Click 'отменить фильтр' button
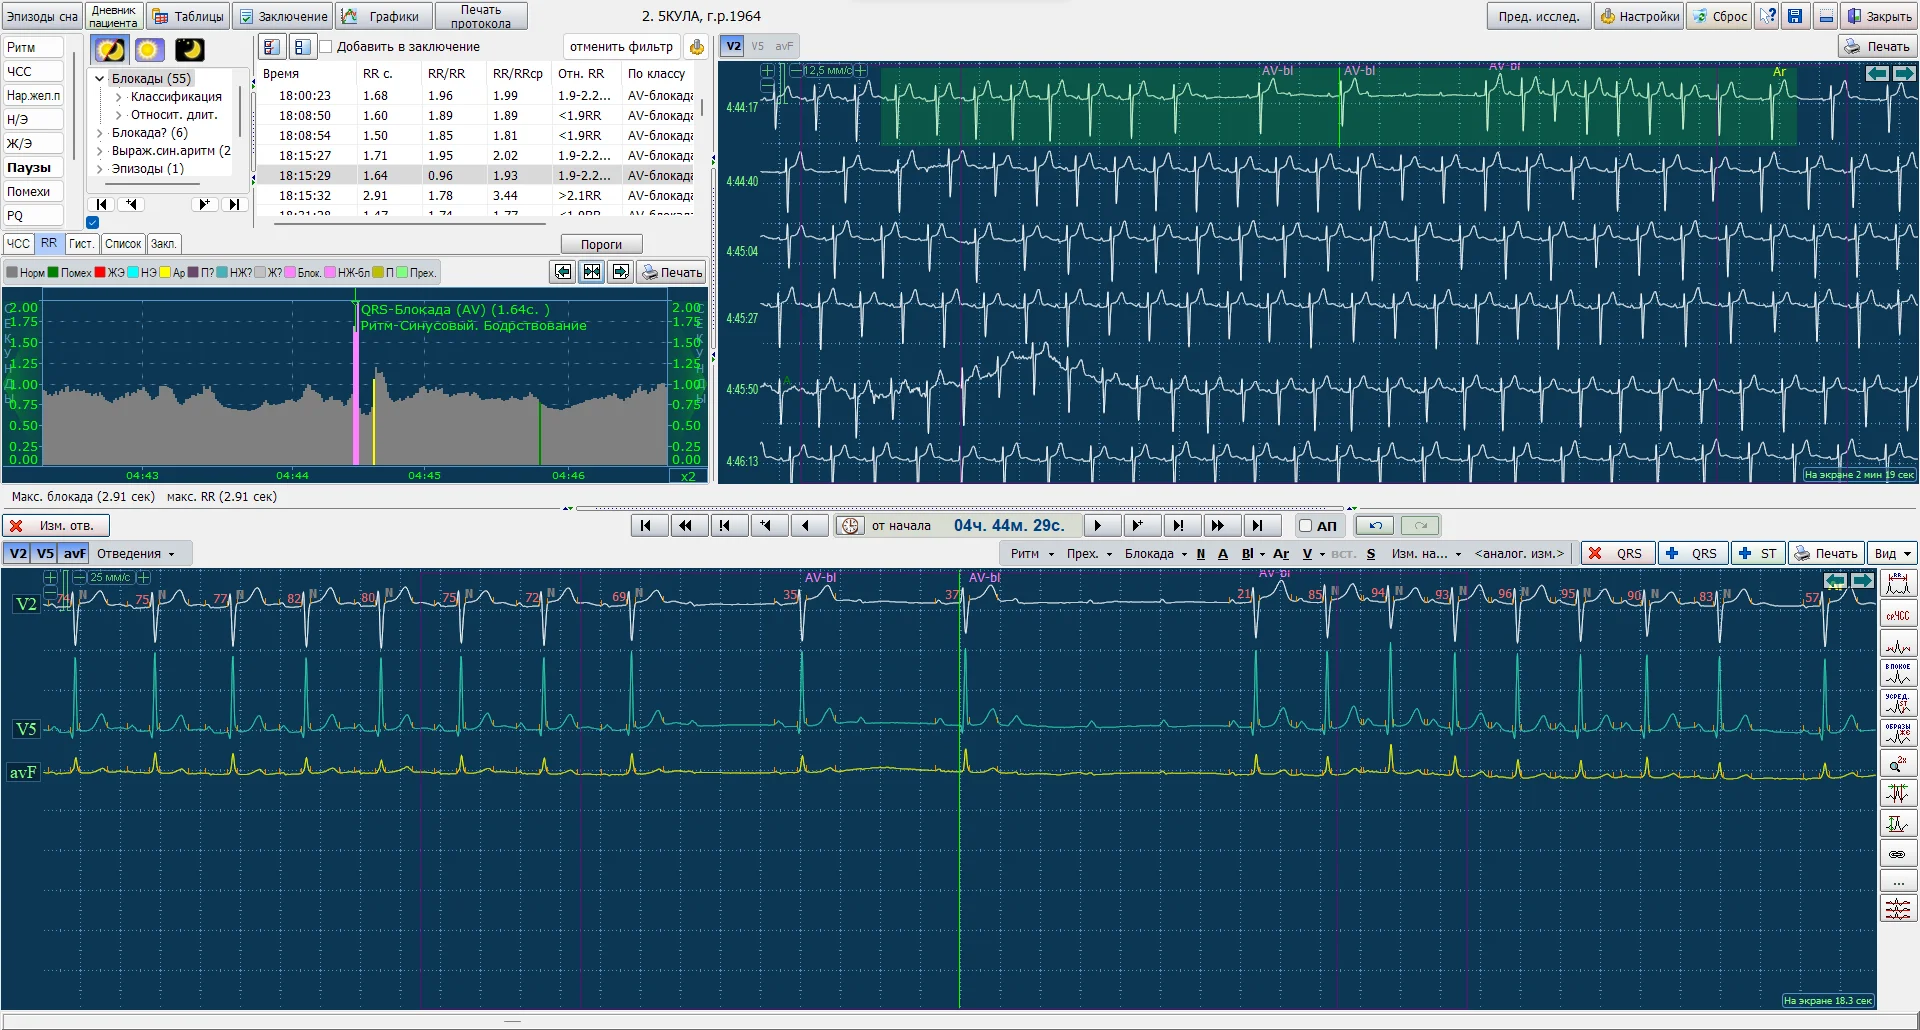Image resolution: width=1920 pixels, height=1030 pixels. pyautogui.click(x=621, y=47)
